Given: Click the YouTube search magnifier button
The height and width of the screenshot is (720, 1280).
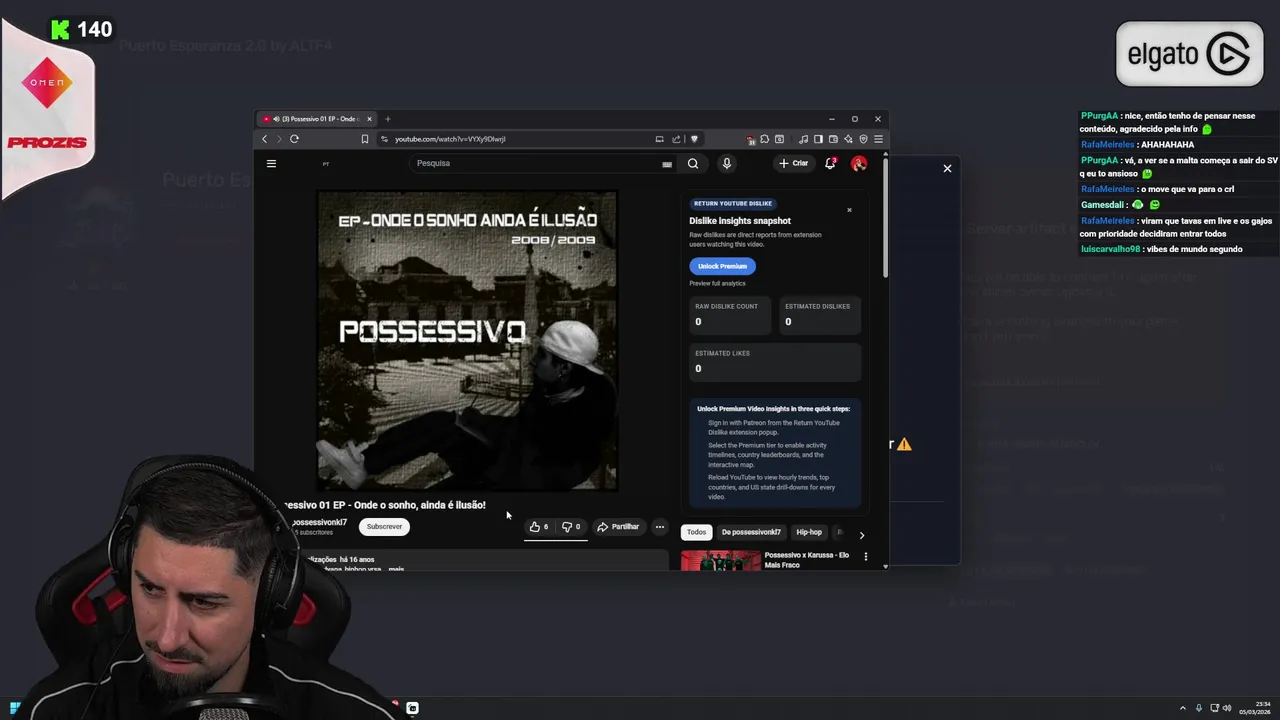Looking at the screenshot, I should 693,163.
